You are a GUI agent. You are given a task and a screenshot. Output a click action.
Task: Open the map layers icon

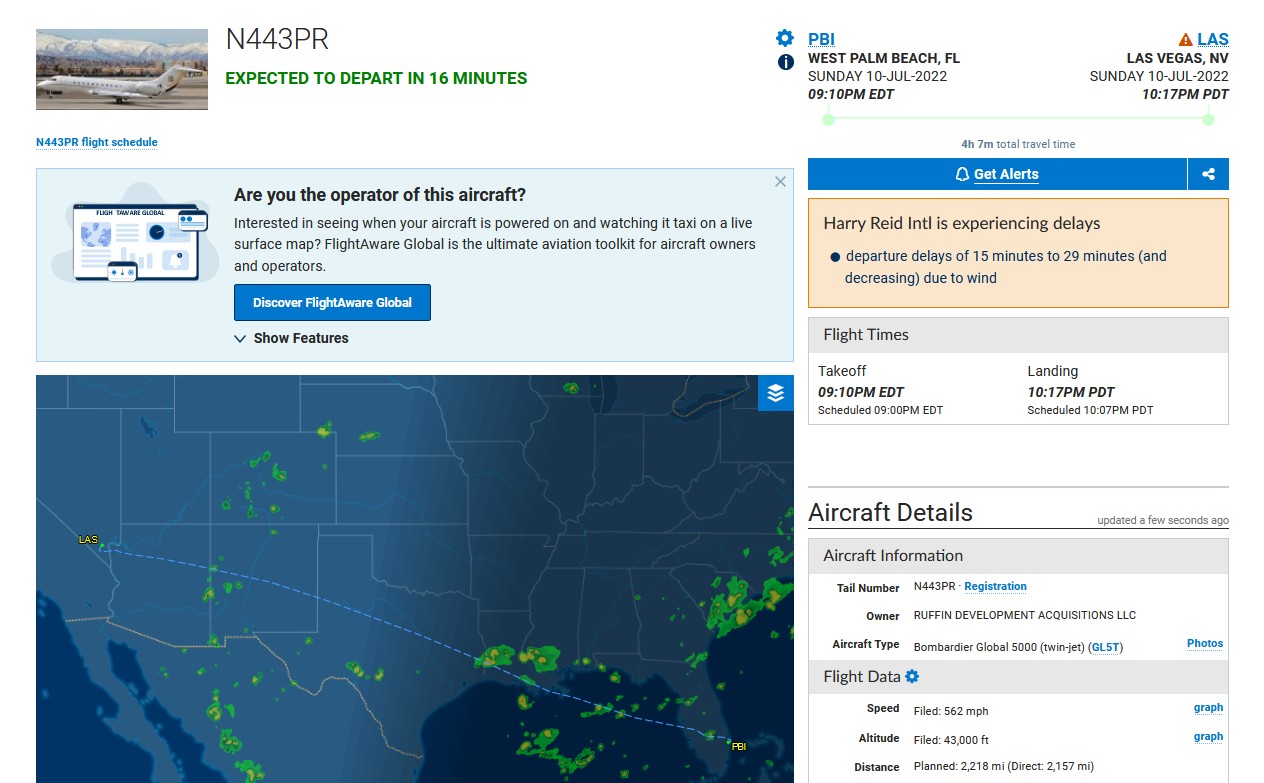pos(776,393)
